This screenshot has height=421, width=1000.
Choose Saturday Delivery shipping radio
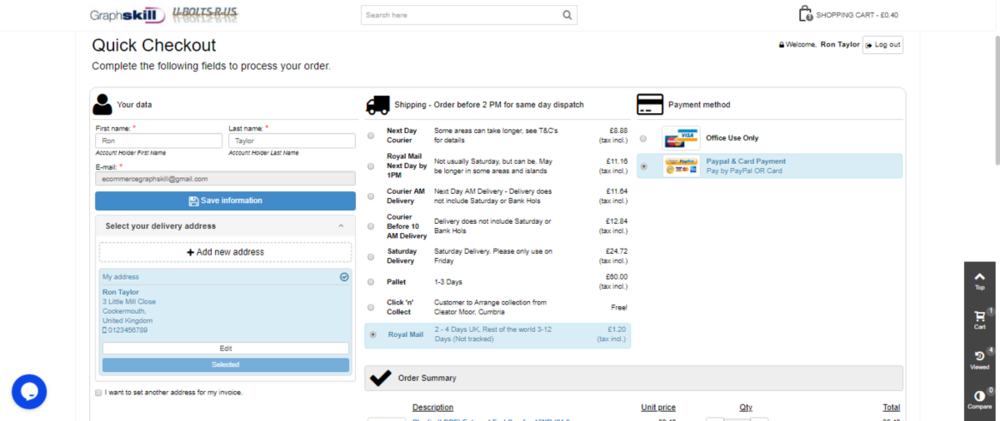click(x=372, y=256)
